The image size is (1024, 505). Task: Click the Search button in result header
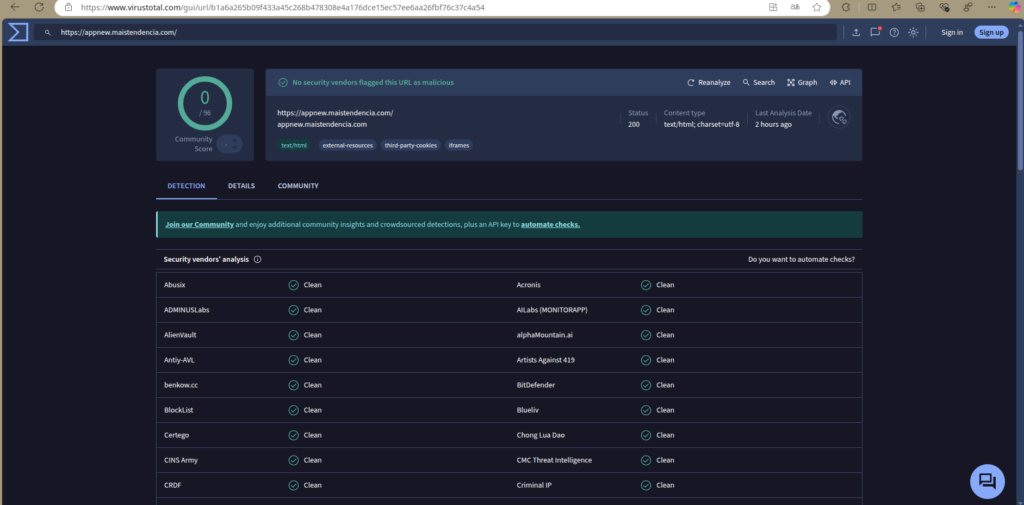click(x=758, y=82)
